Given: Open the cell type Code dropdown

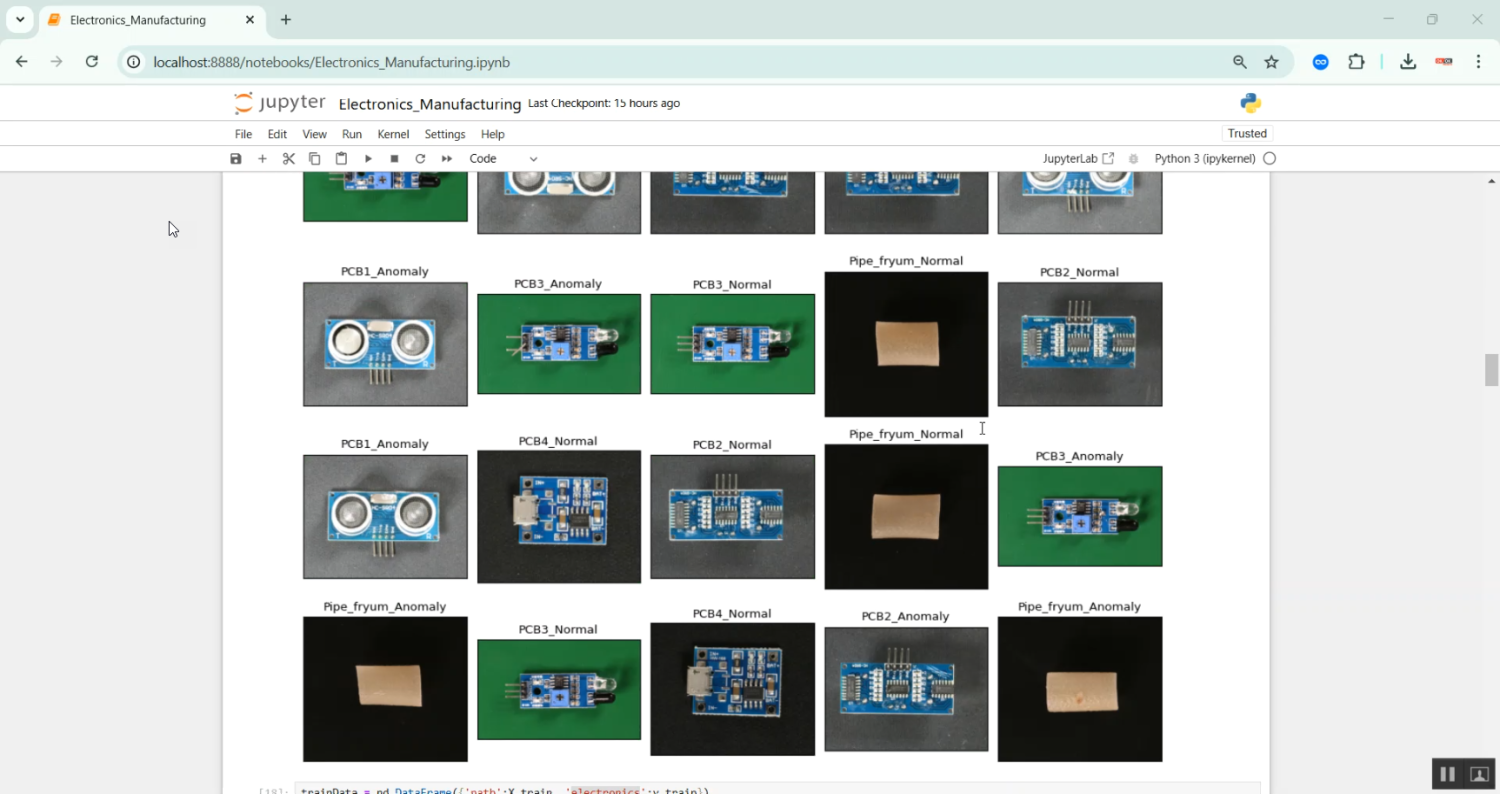Looking at the screenshot, I should click(x=503, y=159).
